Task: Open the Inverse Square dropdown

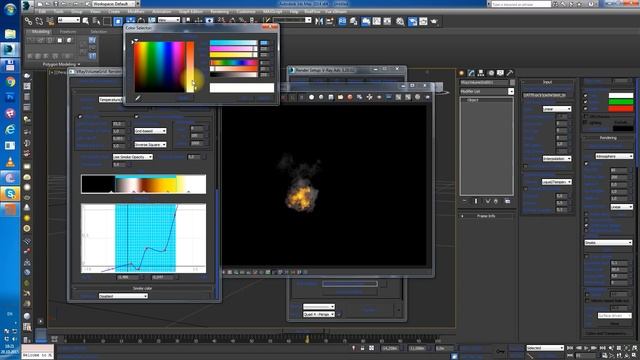Action: coord(151,145)
